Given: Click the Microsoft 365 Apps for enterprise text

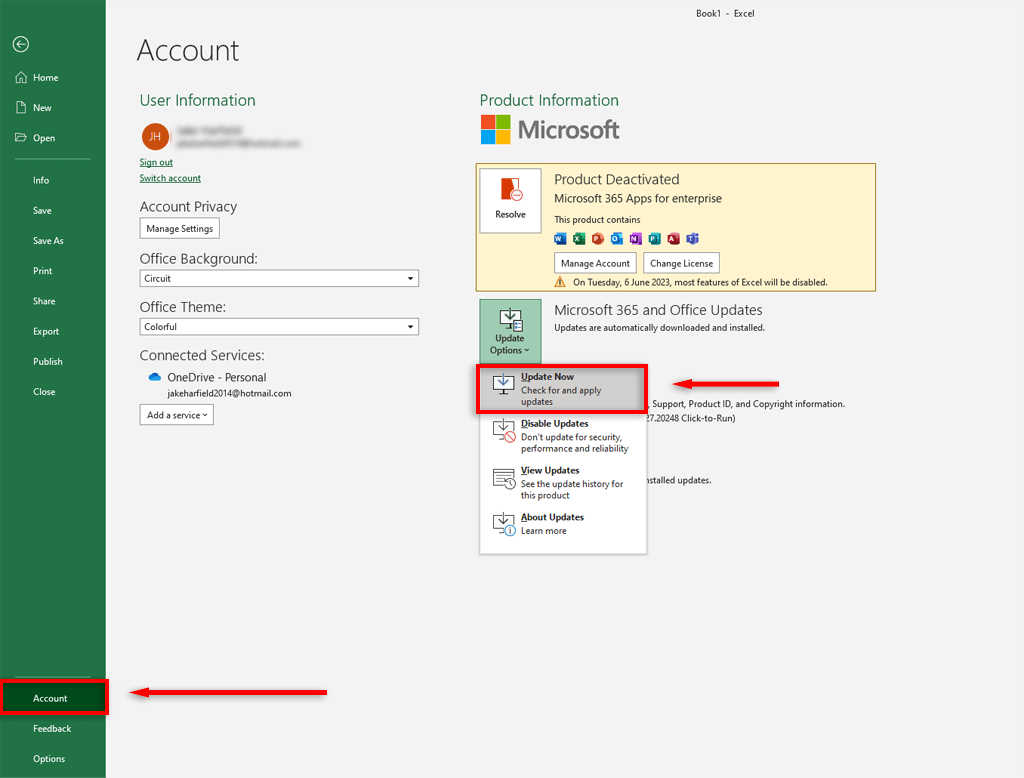Looking at the screenshot, I should [638, 199].
